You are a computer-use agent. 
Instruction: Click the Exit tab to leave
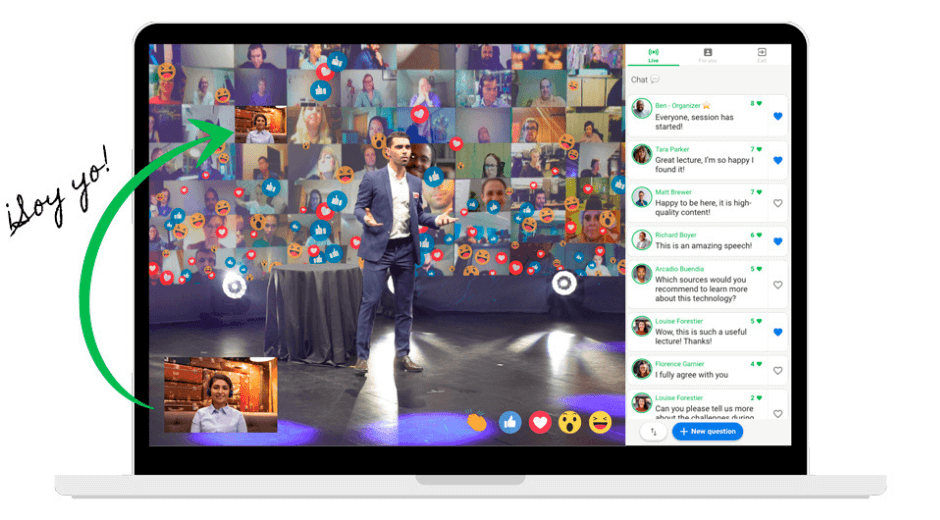pos(761,55)
